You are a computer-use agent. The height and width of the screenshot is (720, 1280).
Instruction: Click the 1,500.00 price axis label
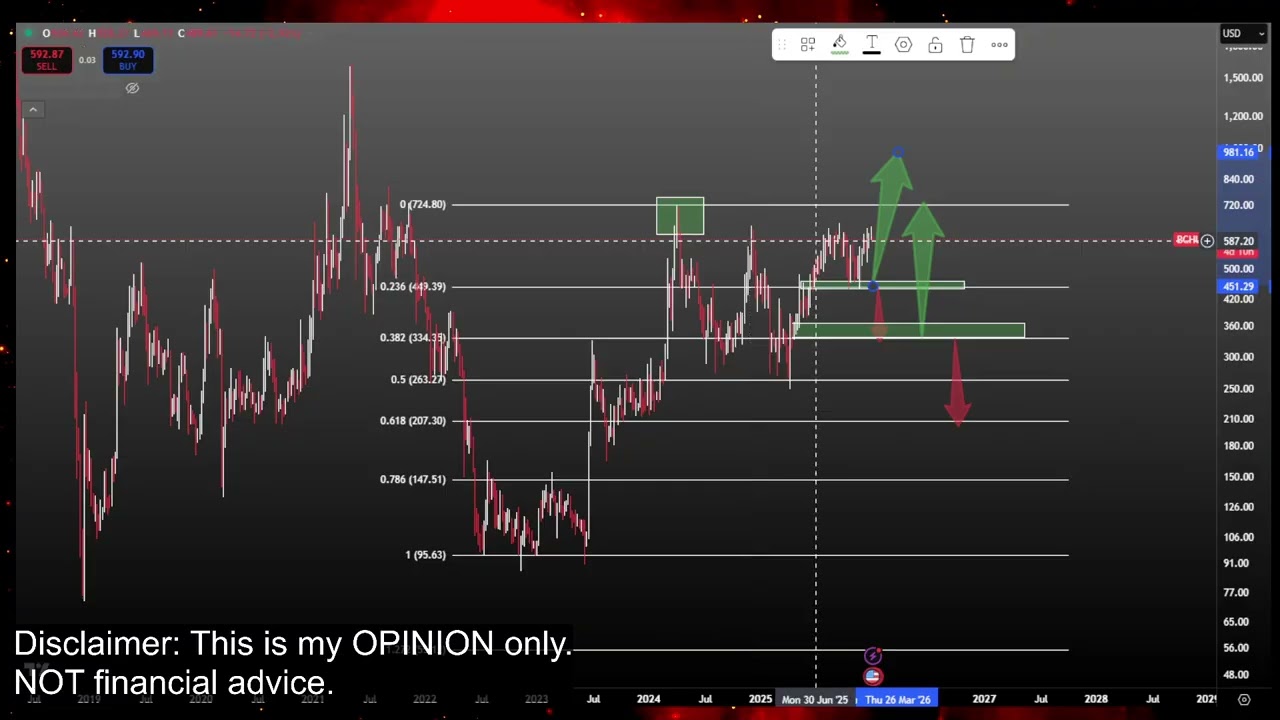coord(1243,78)
